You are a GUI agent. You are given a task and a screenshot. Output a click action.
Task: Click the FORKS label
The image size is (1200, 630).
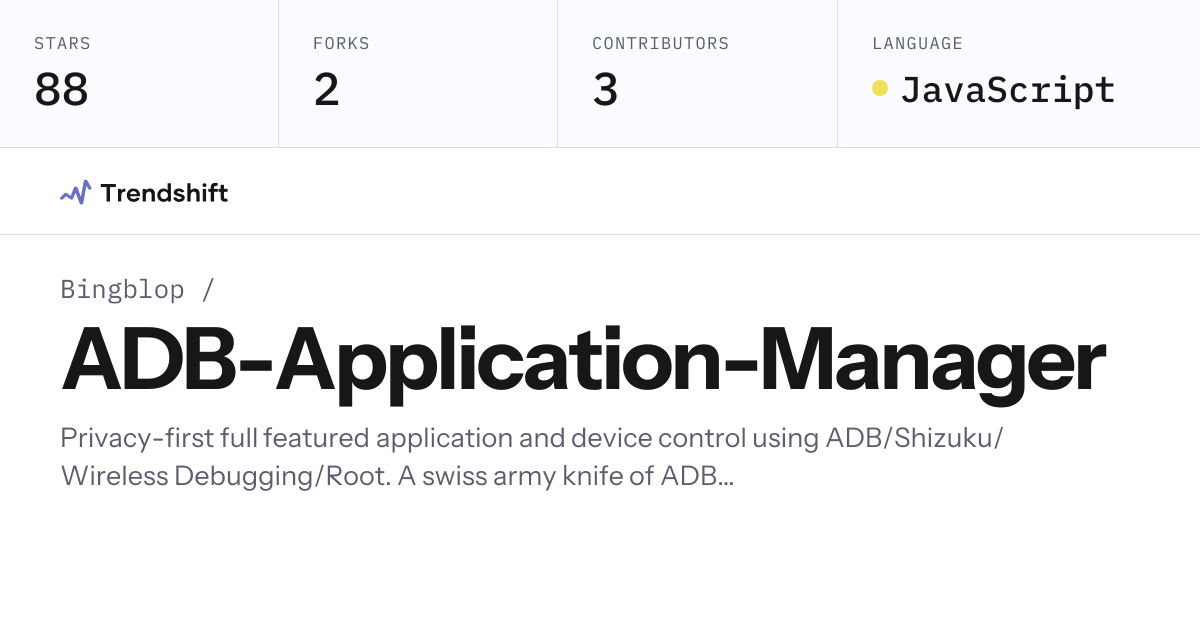341,44
